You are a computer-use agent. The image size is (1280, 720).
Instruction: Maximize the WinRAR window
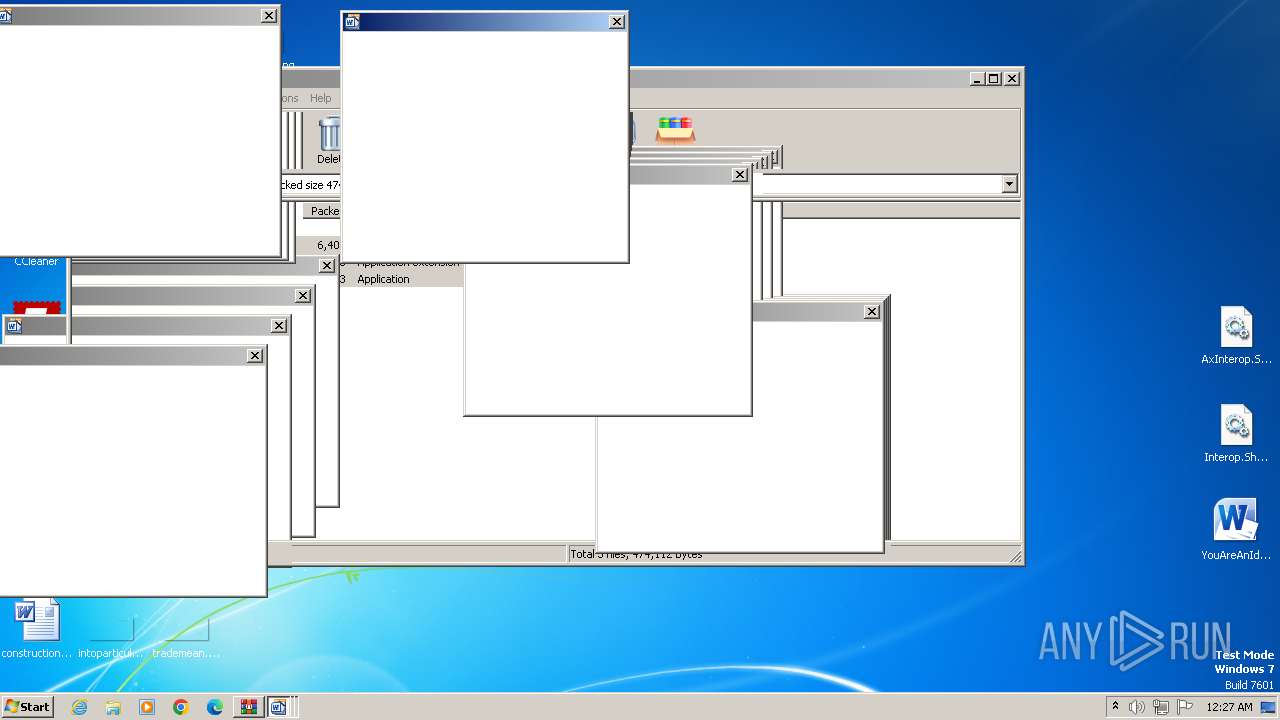(994, 79)
